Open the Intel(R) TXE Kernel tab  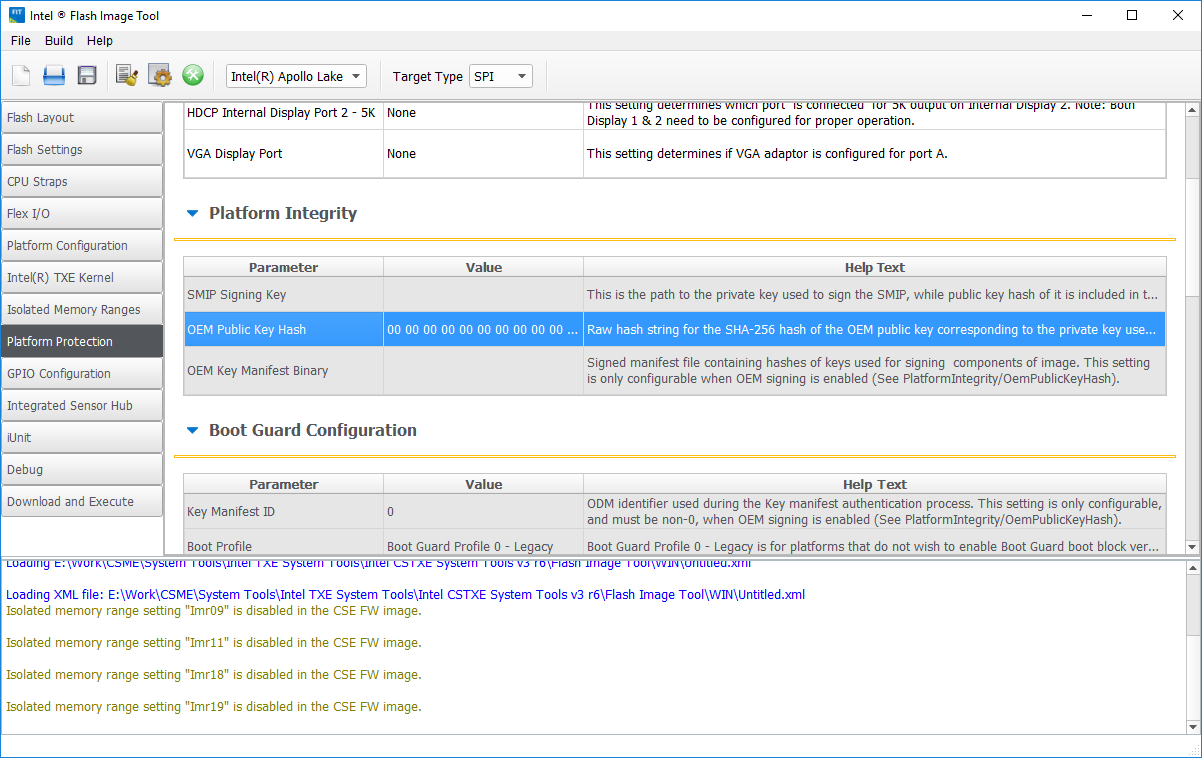pyautogui.click(x=82, y=278)
